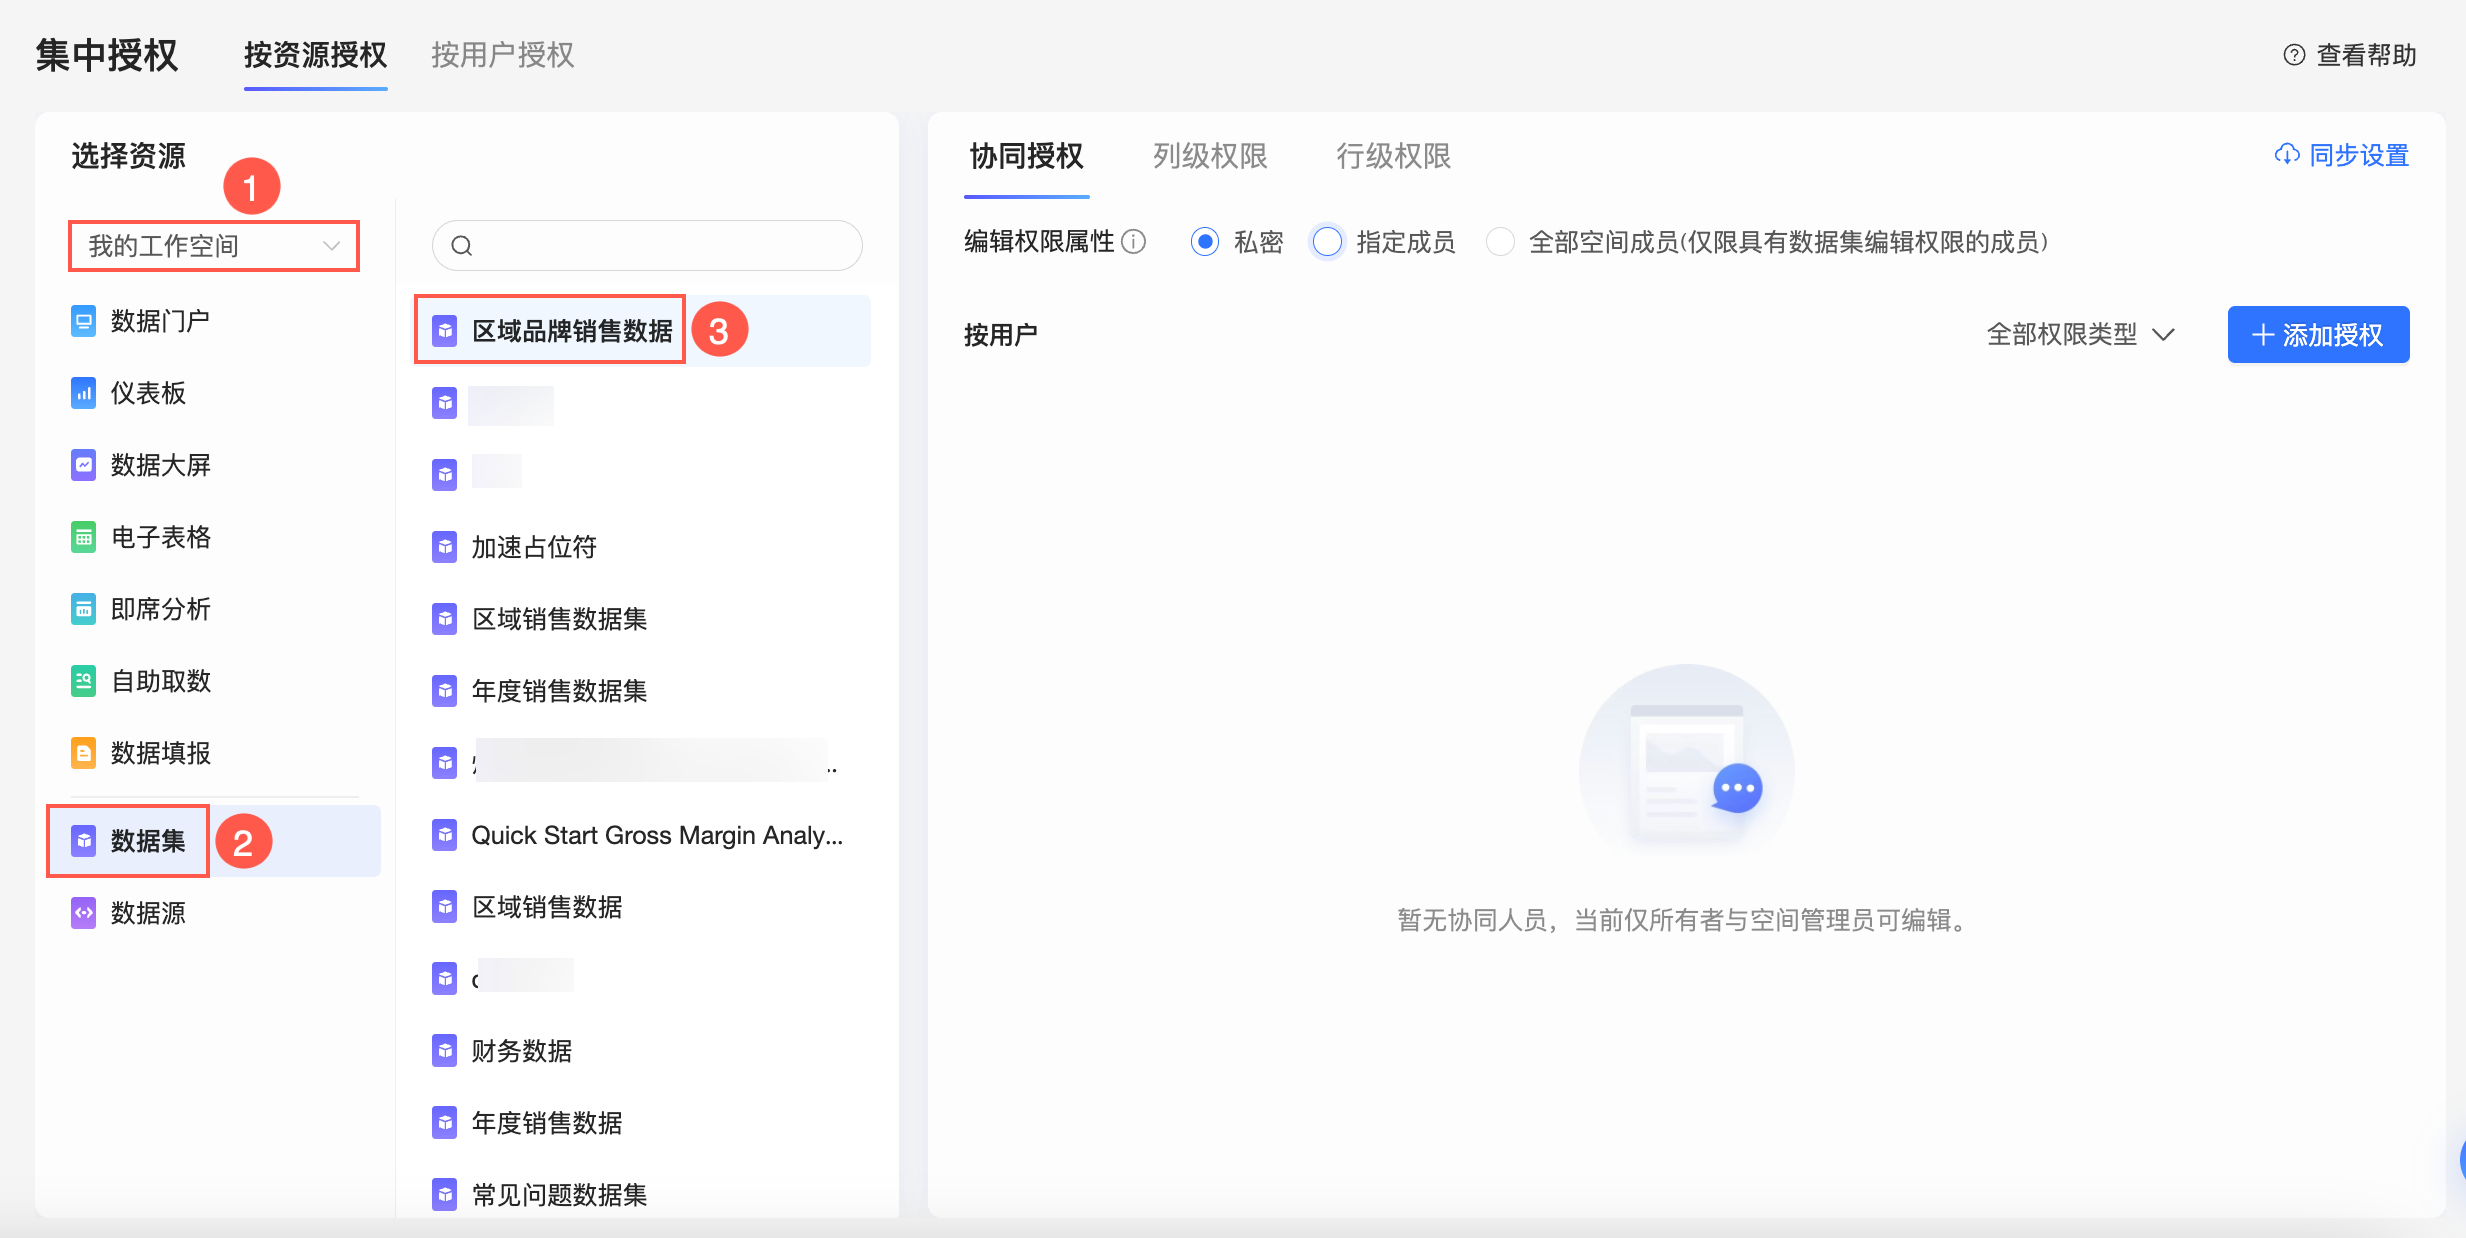Click the 数据填报 form icon
This screenshot has height=1238, width=2466.
click(x=84, y=753)
